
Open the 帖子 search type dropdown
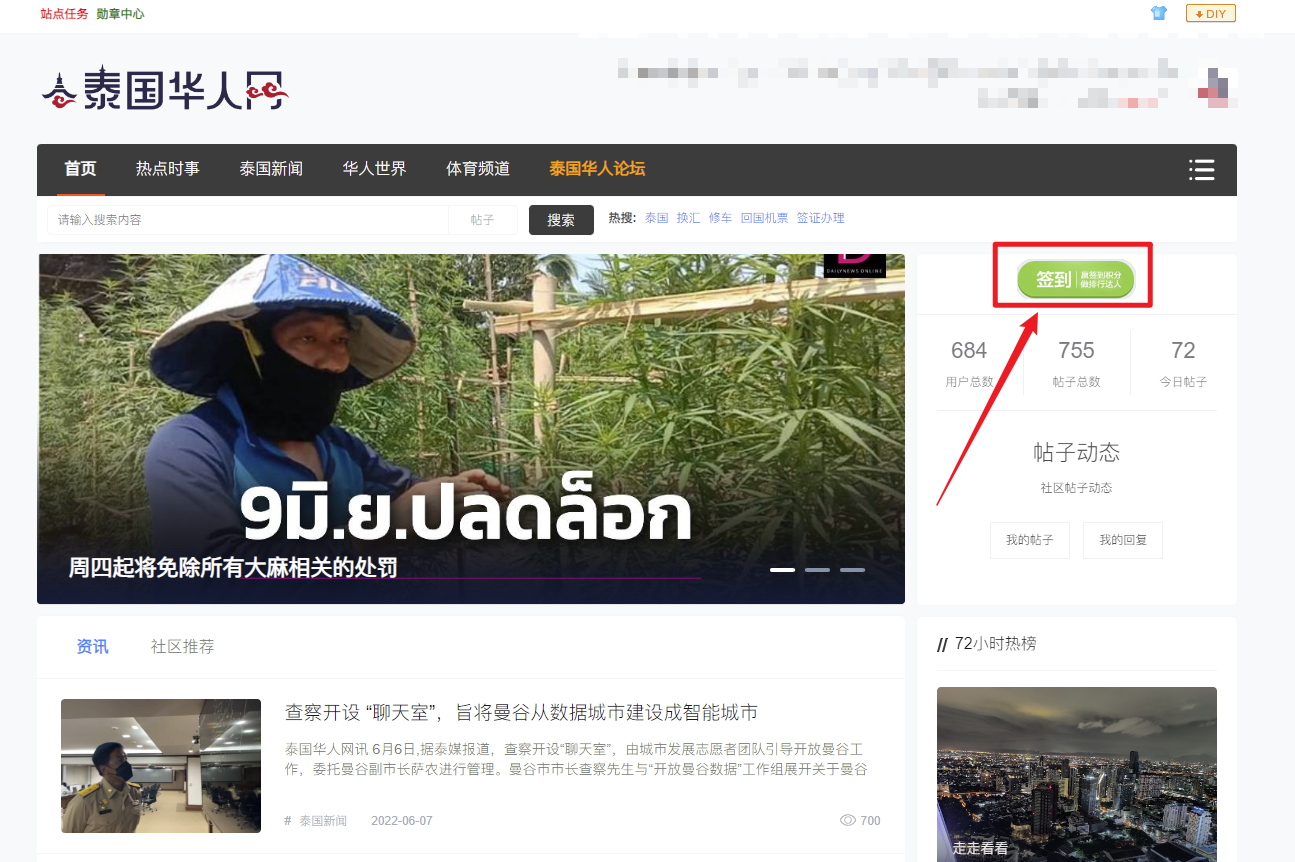pos(483,219)
